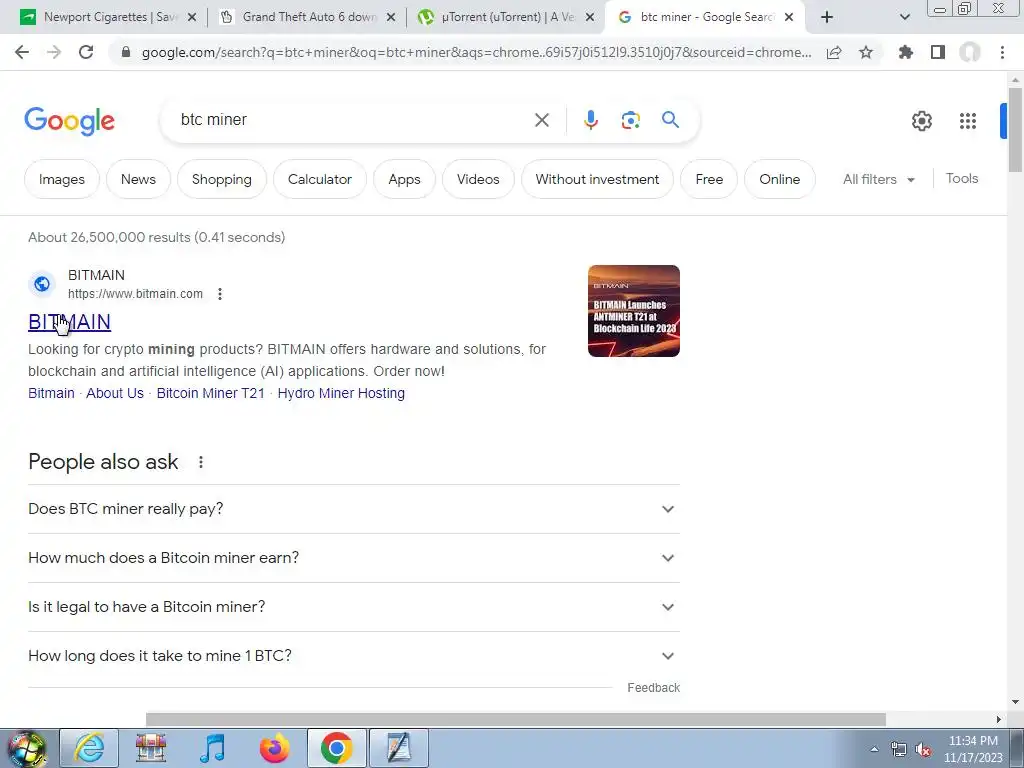
Task: Close the uTorrent tab
Action: (590, 18)
